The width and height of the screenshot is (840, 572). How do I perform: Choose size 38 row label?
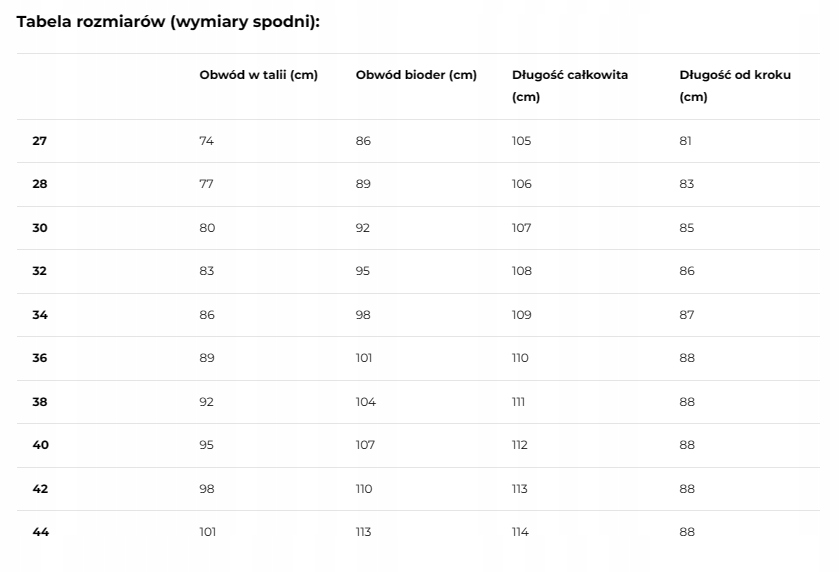click(x=40, y=402)
